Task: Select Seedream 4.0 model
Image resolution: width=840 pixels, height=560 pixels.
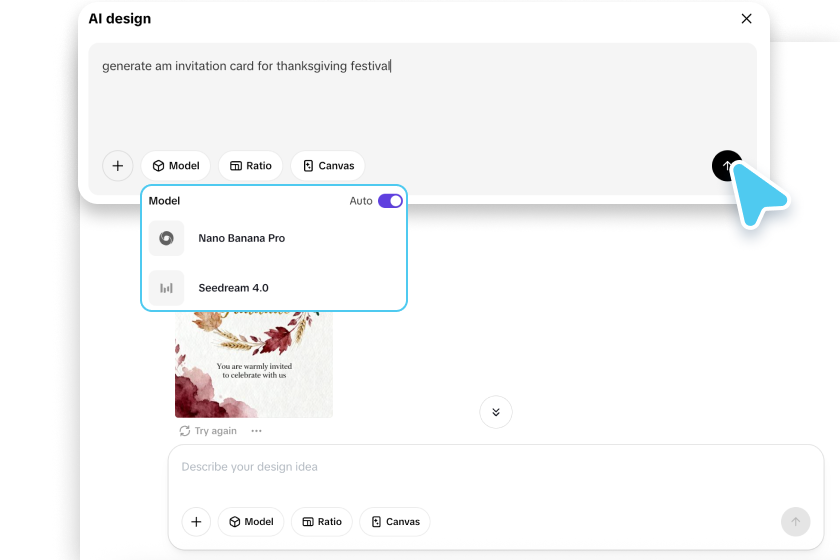Action: [x=274, y=288]
